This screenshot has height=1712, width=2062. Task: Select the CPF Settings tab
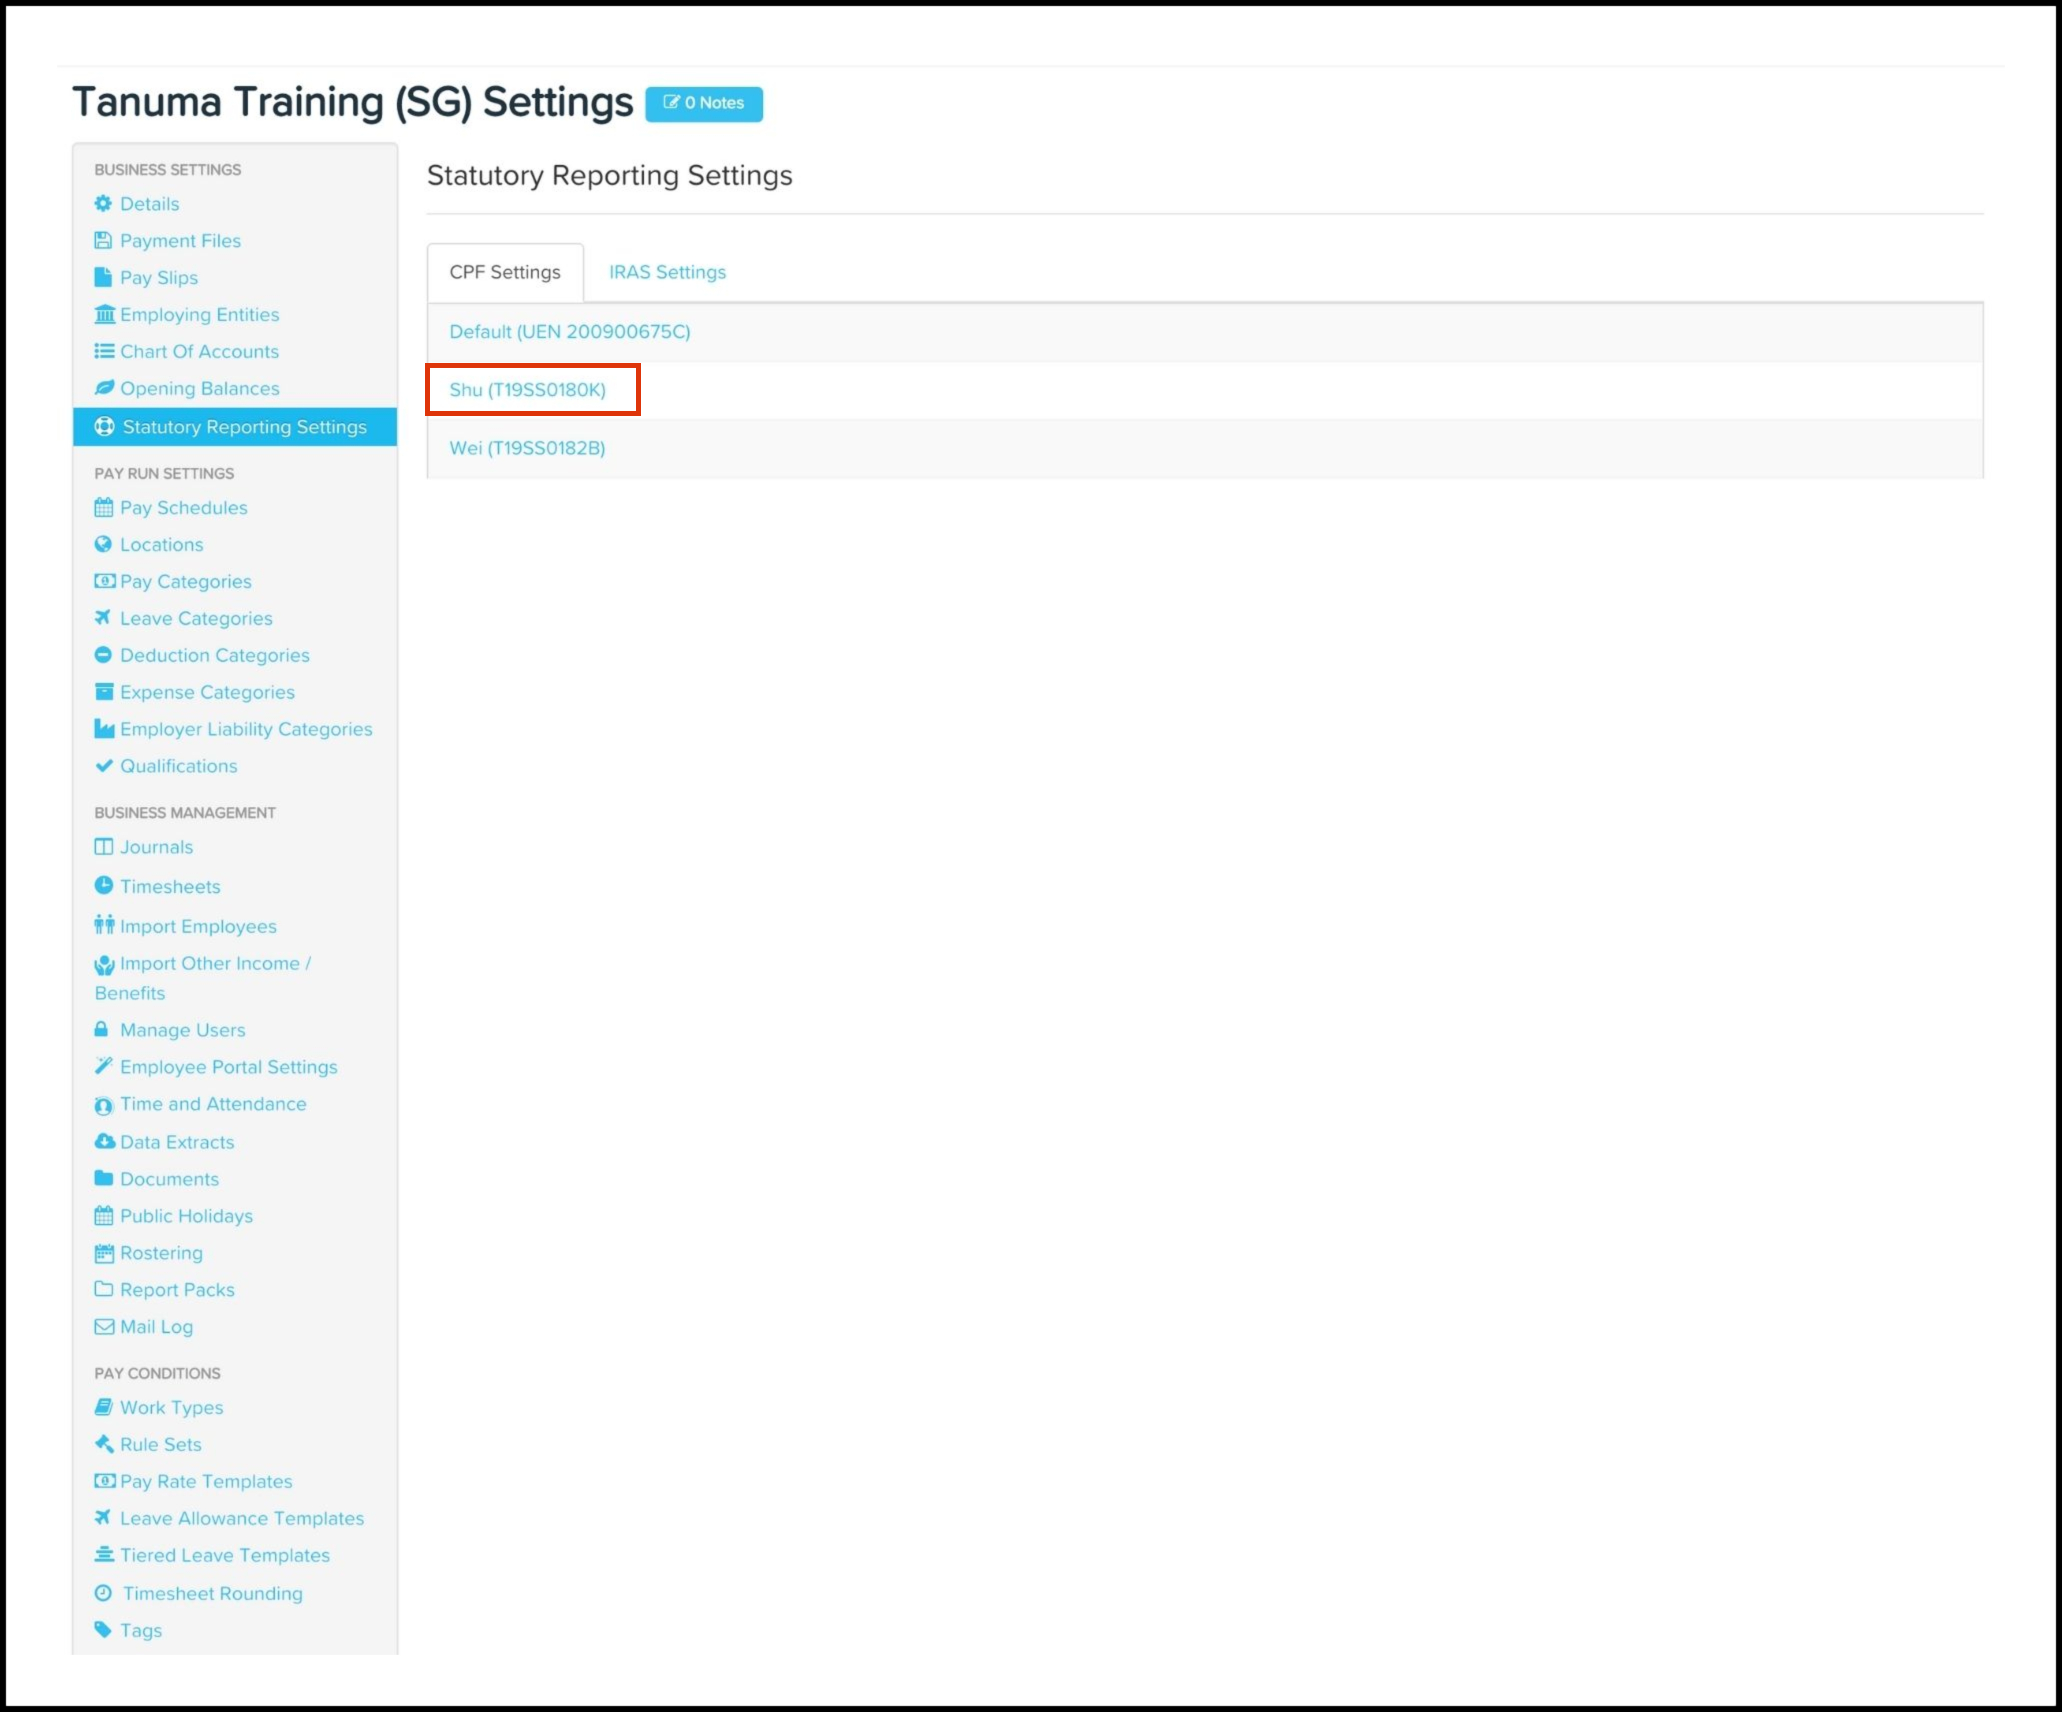[x=505, y=272]
